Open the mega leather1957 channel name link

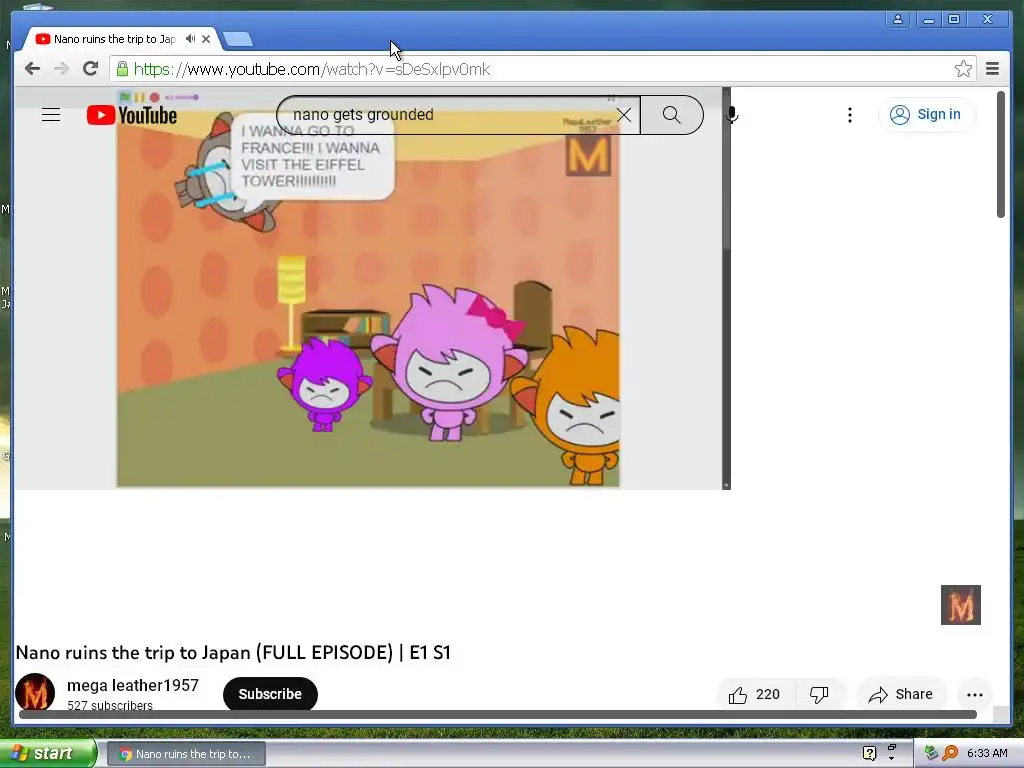click(x=133, y=685)
